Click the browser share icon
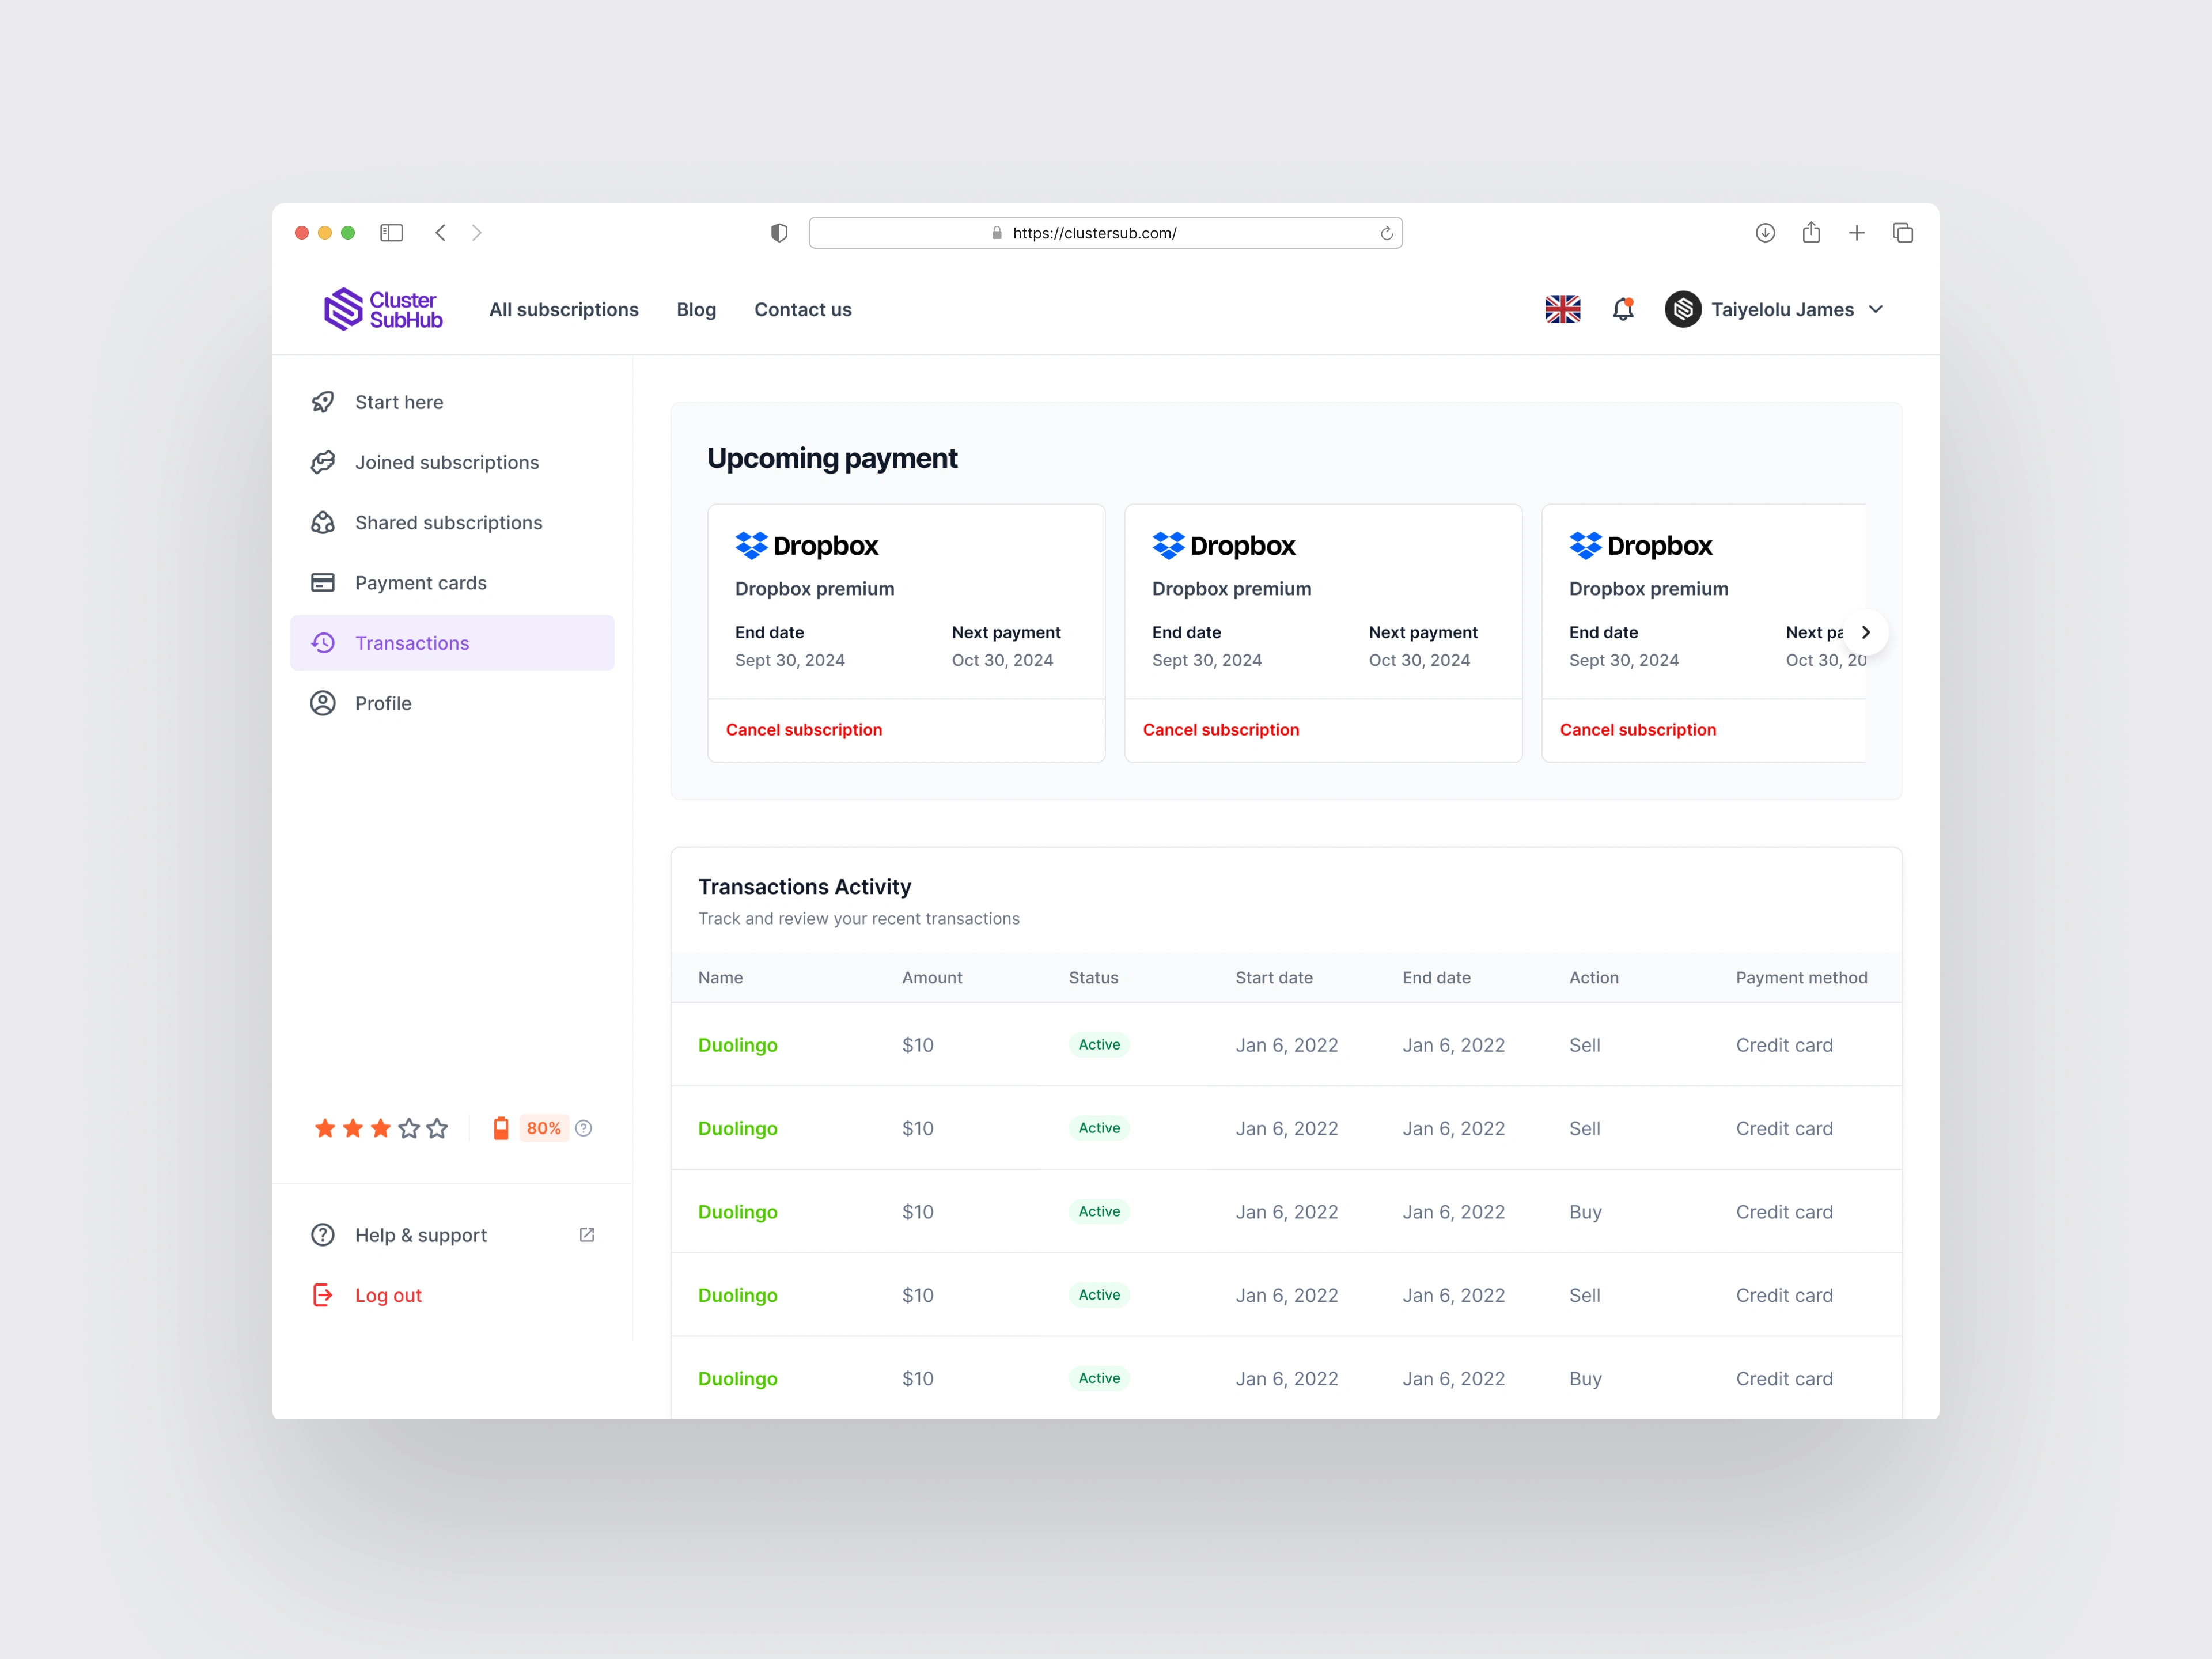The width and height of the screenshot is (2212, 1659). 1811,232
